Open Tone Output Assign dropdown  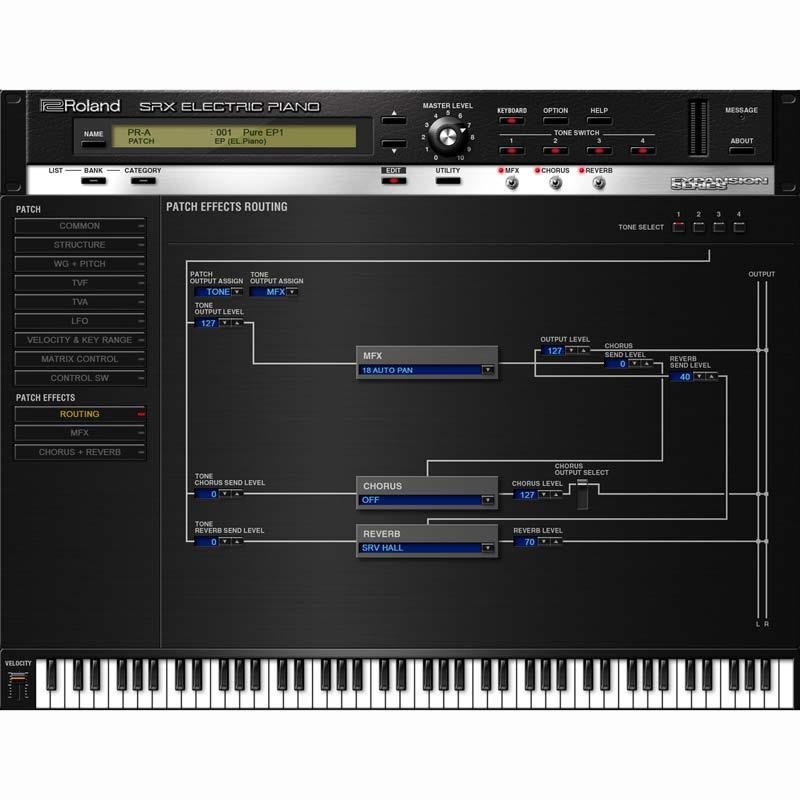point(292,292)
